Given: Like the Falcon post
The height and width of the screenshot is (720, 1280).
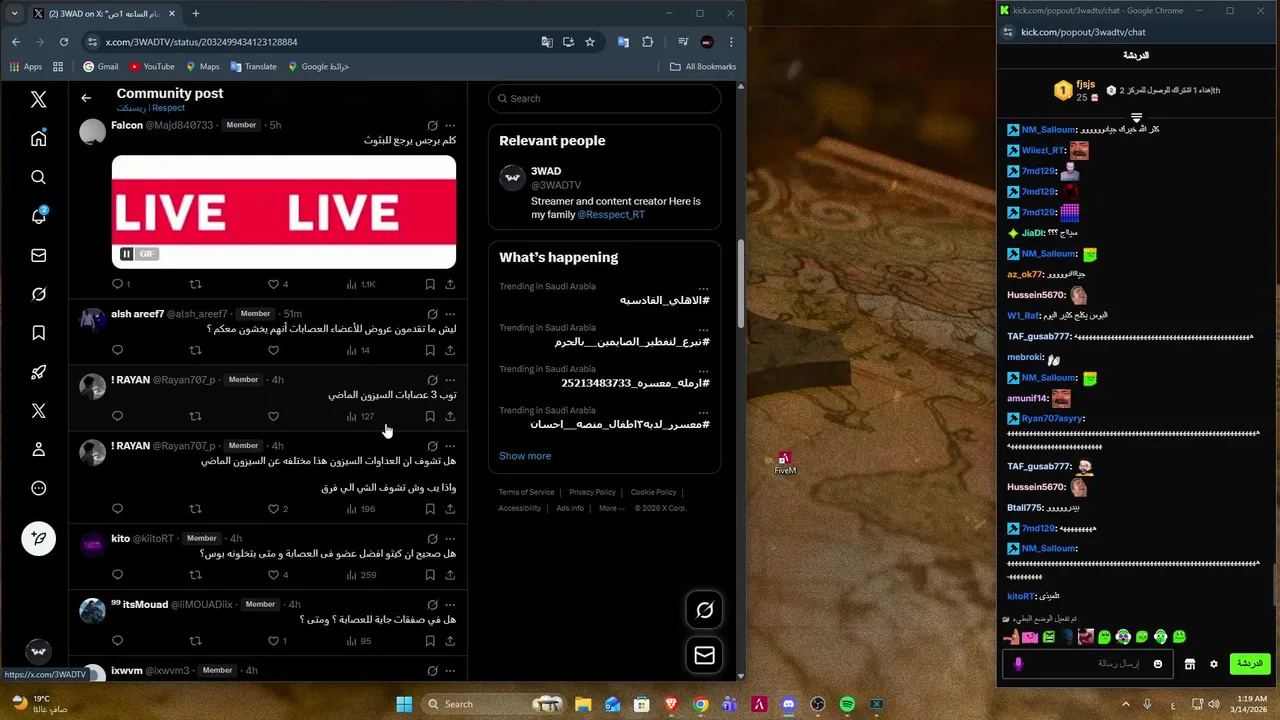Looking at the screenshot, I should [x=273, y=284].
